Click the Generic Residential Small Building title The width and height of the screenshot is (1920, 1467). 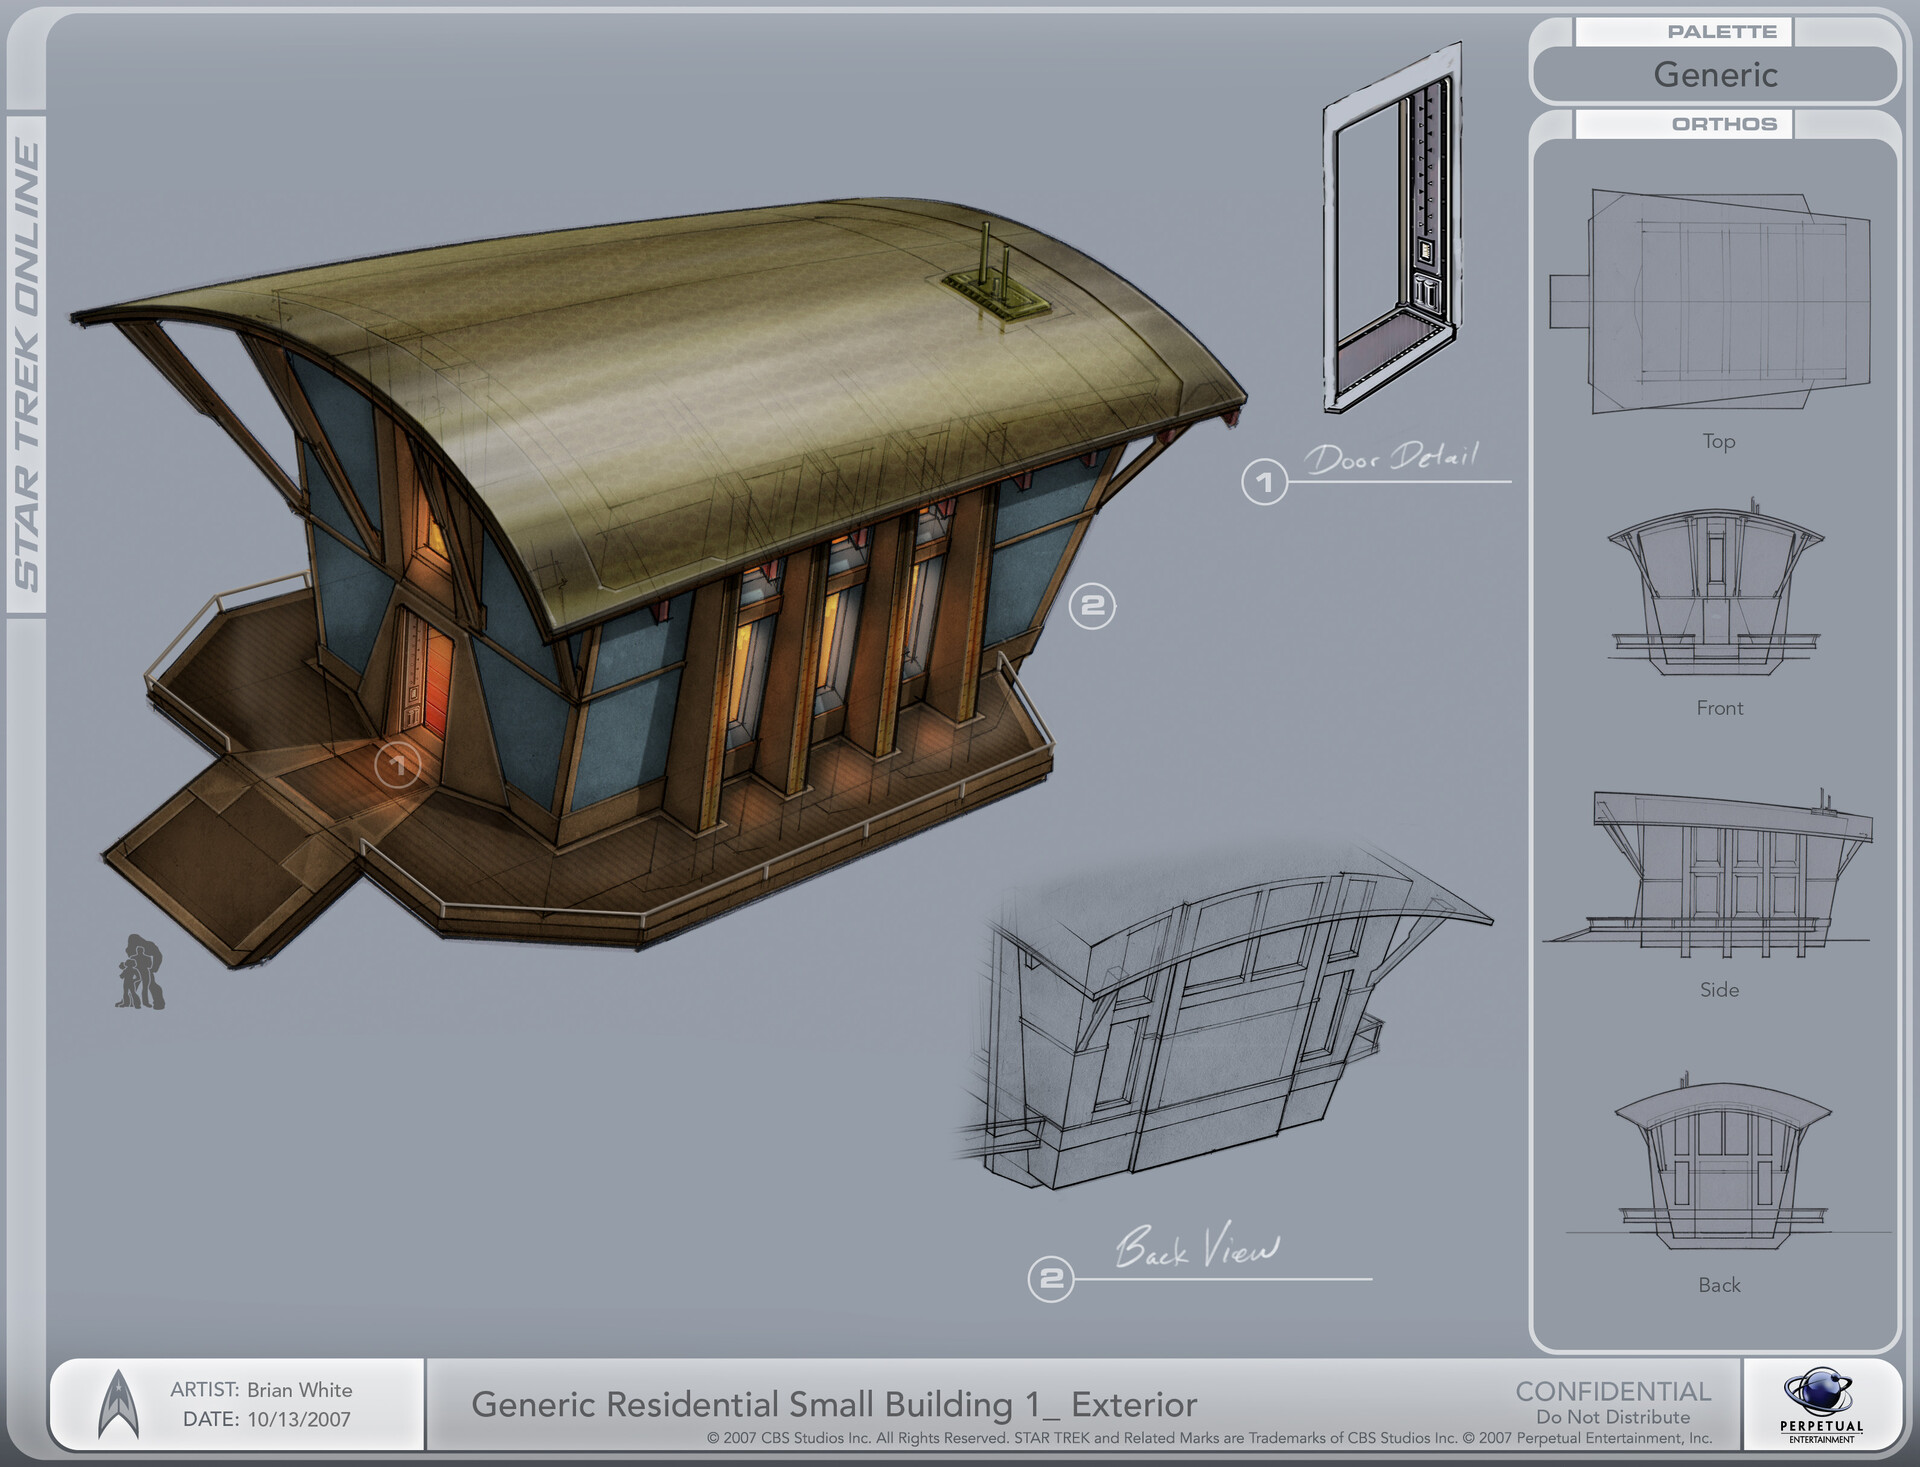(834, 1405)
